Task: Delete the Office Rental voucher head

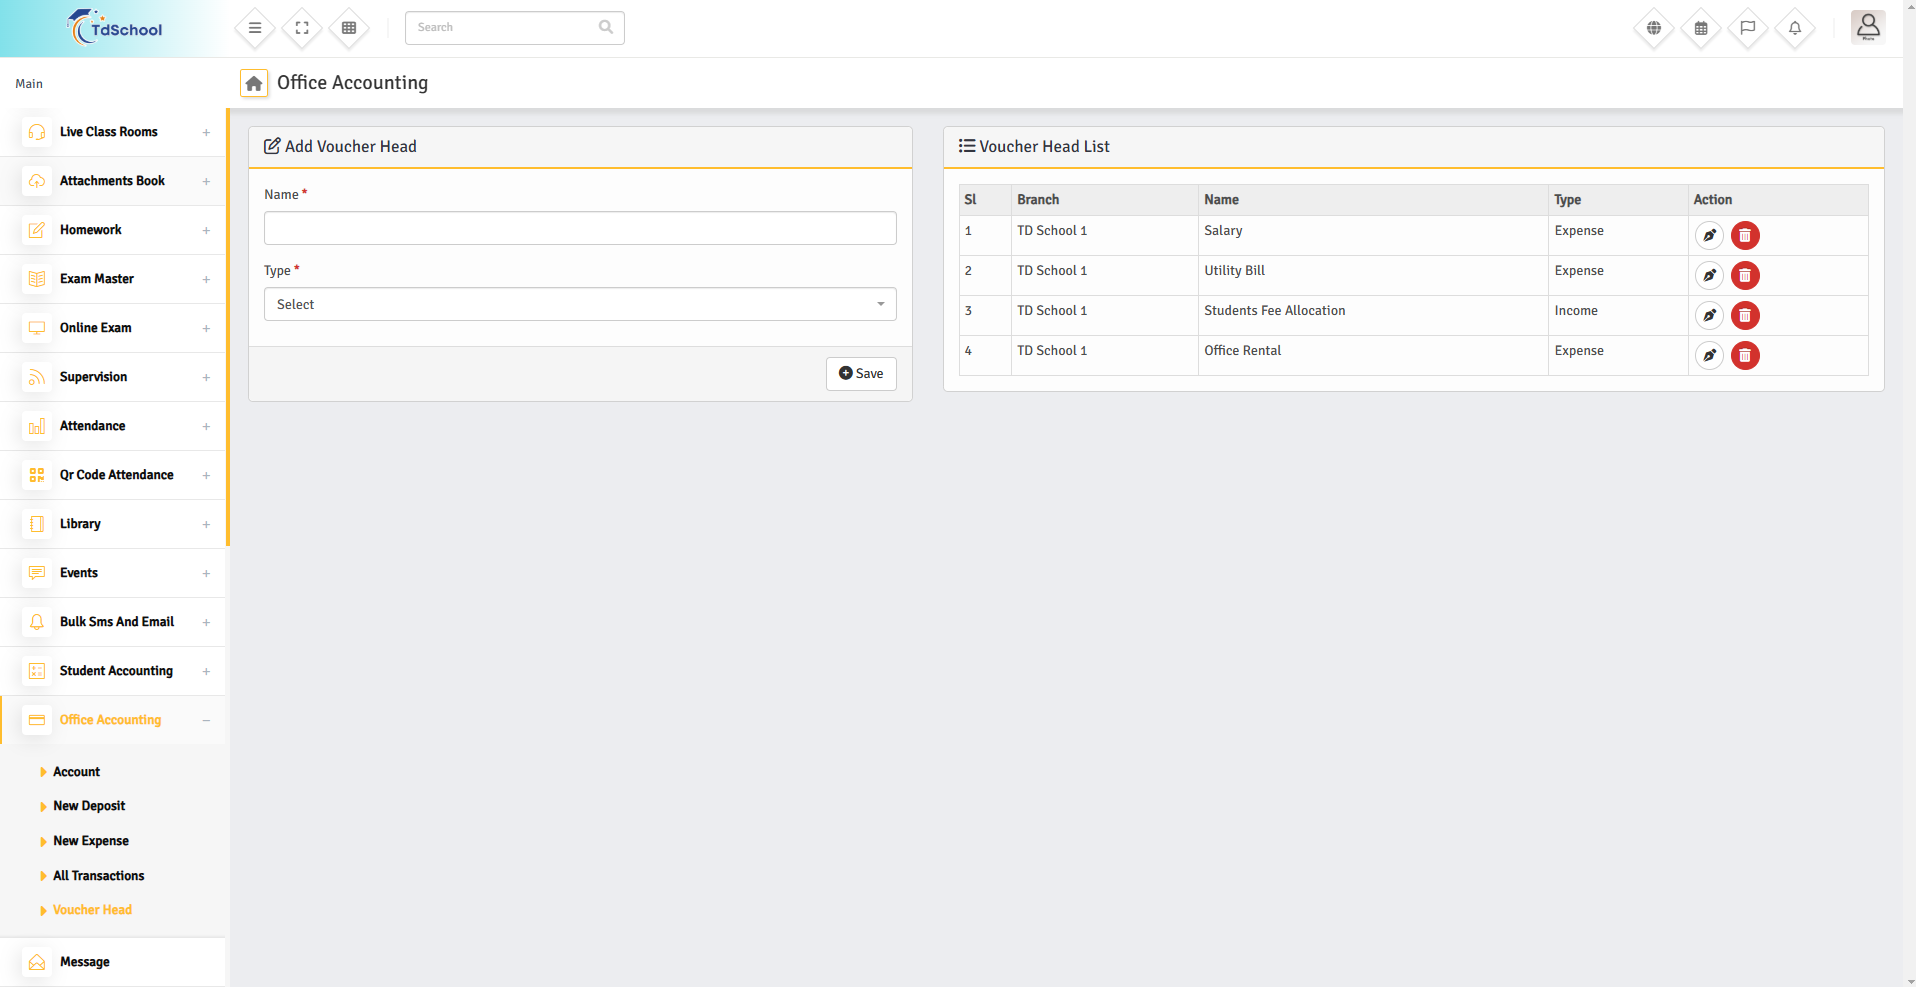Action: coord(1745,356)
